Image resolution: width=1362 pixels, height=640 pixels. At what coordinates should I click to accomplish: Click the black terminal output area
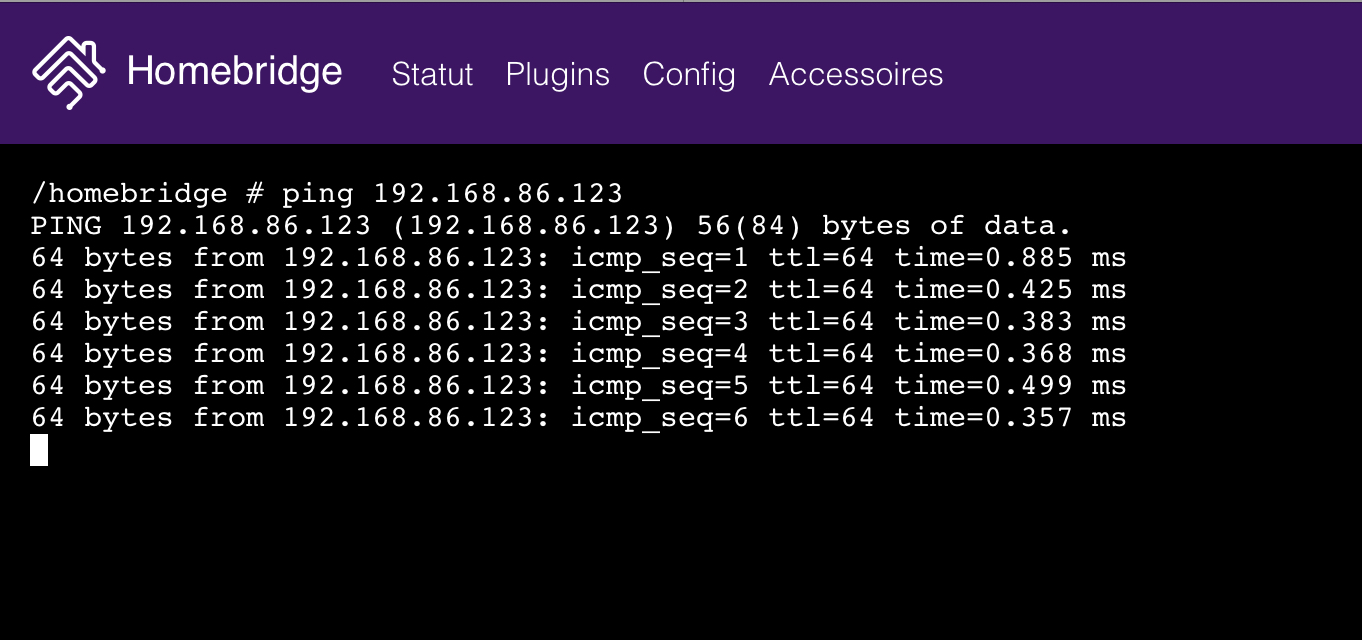680,550
